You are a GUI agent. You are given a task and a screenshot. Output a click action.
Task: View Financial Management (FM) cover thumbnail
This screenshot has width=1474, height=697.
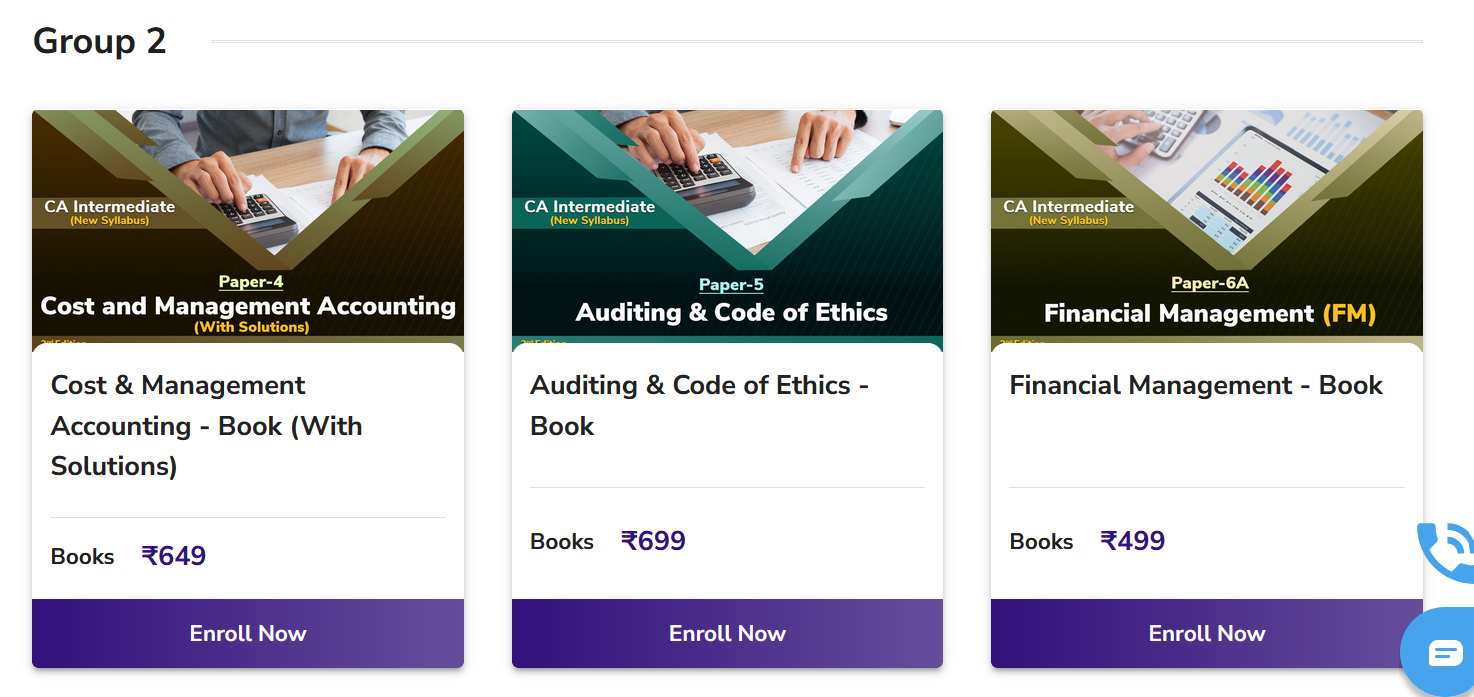pos(1207,225)
